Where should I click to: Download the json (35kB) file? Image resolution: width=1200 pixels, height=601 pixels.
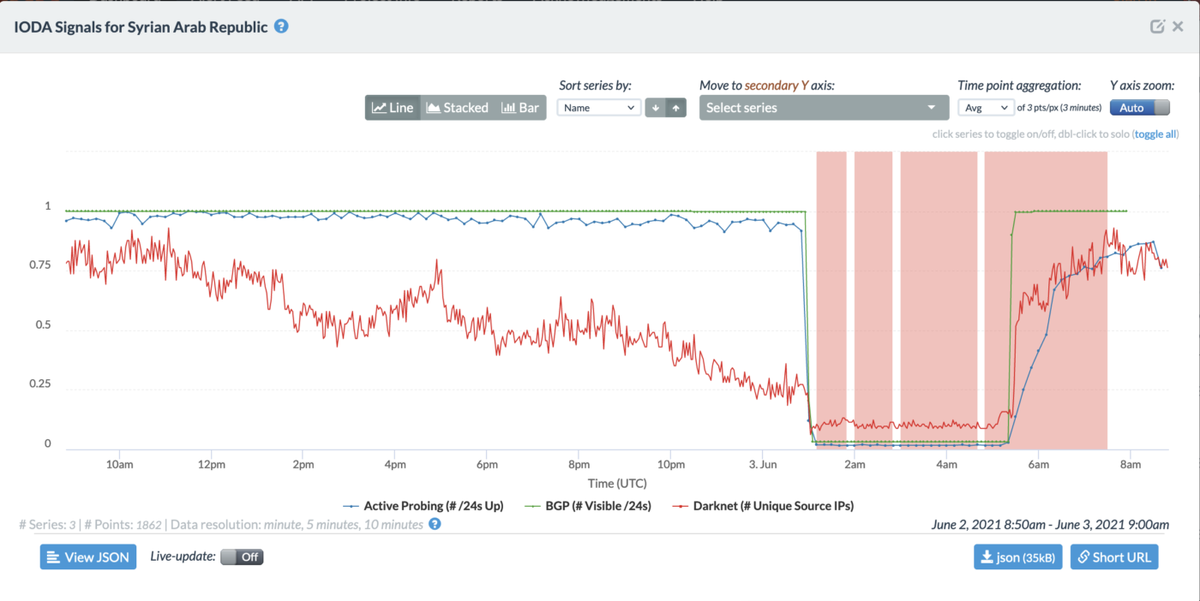[x=1017, y=557]
